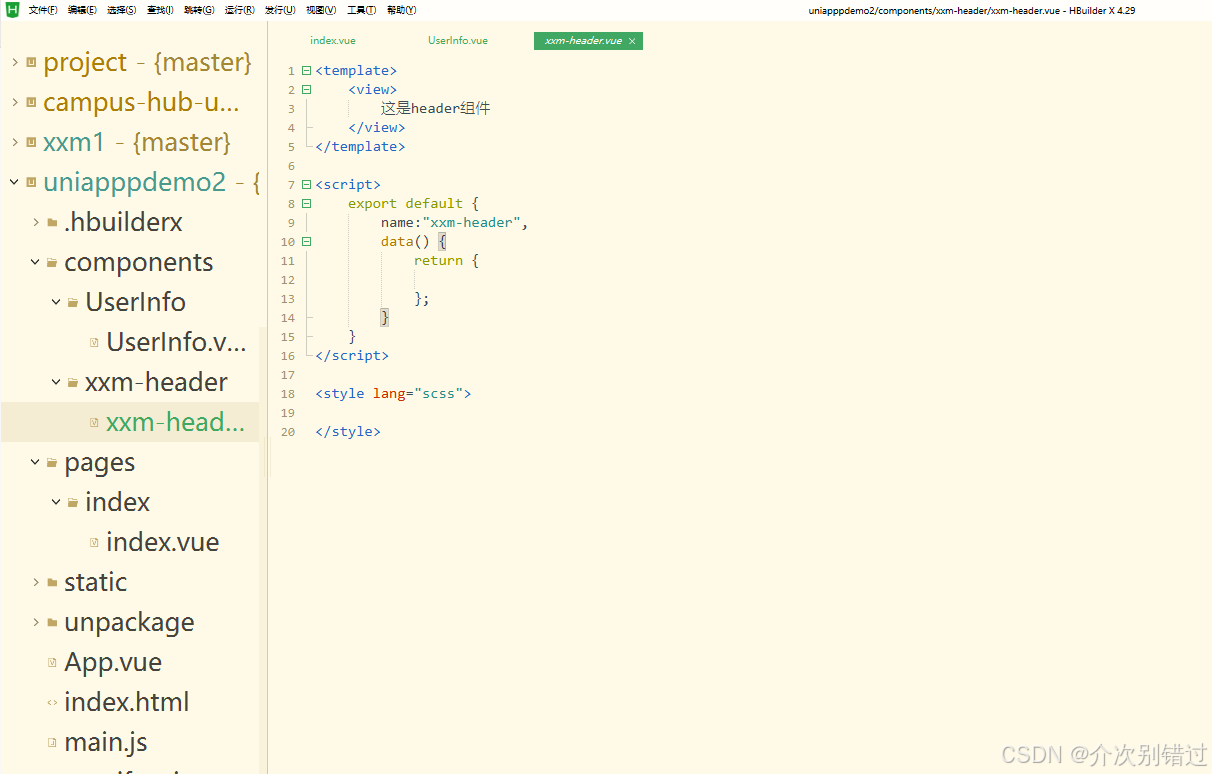Click the HBuilder X logo icon
The width and height of the screenshot is (1212, 774).
12,10
